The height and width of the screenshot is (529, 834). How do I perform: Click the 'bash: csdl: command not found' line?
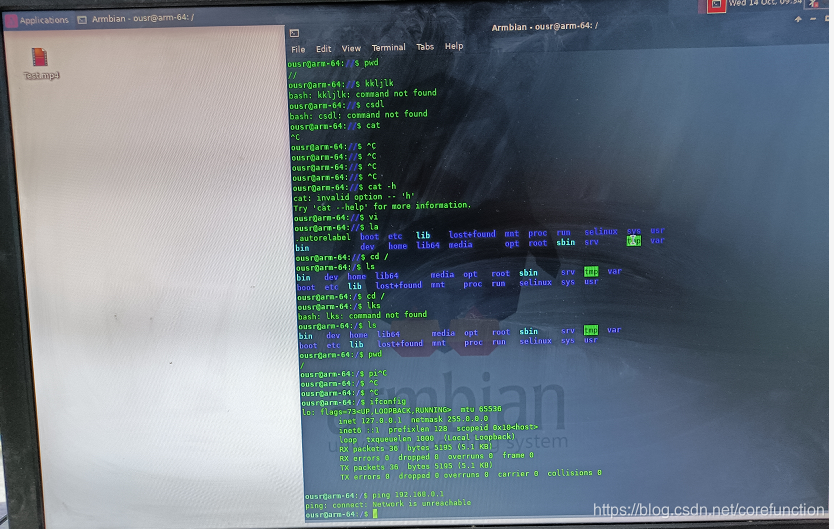tap(358, 115)
